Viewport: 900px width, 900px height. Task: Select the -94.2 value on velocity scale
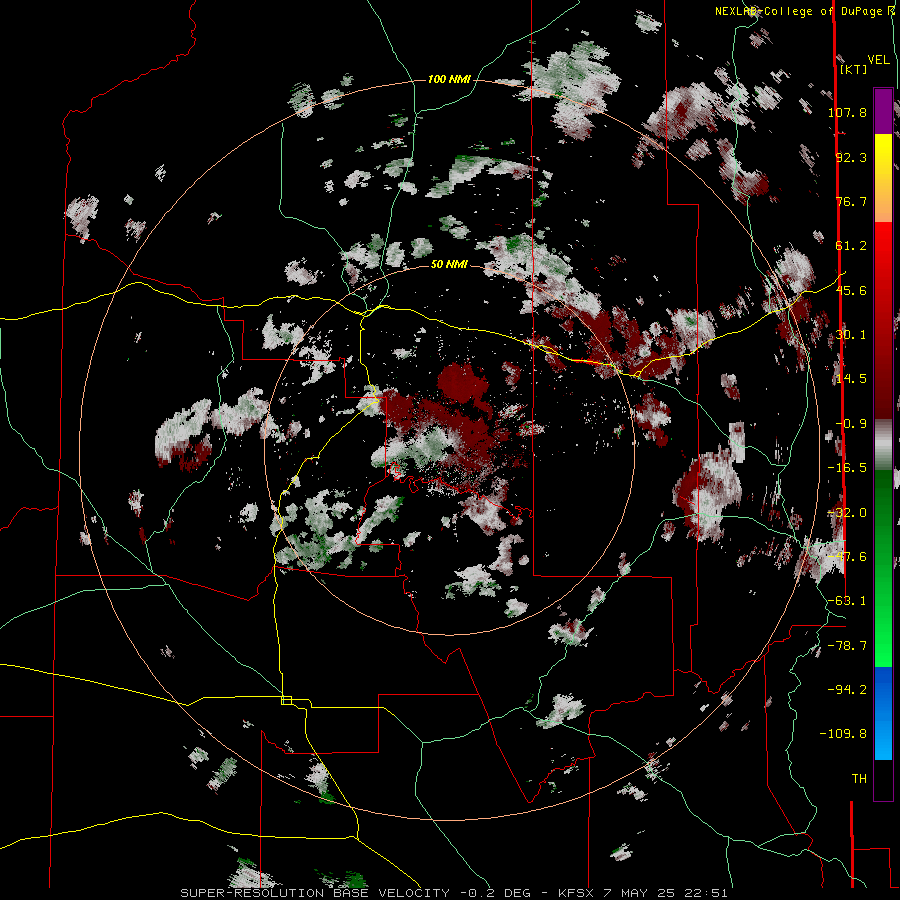pyautogui.click(x=847, y=690)
